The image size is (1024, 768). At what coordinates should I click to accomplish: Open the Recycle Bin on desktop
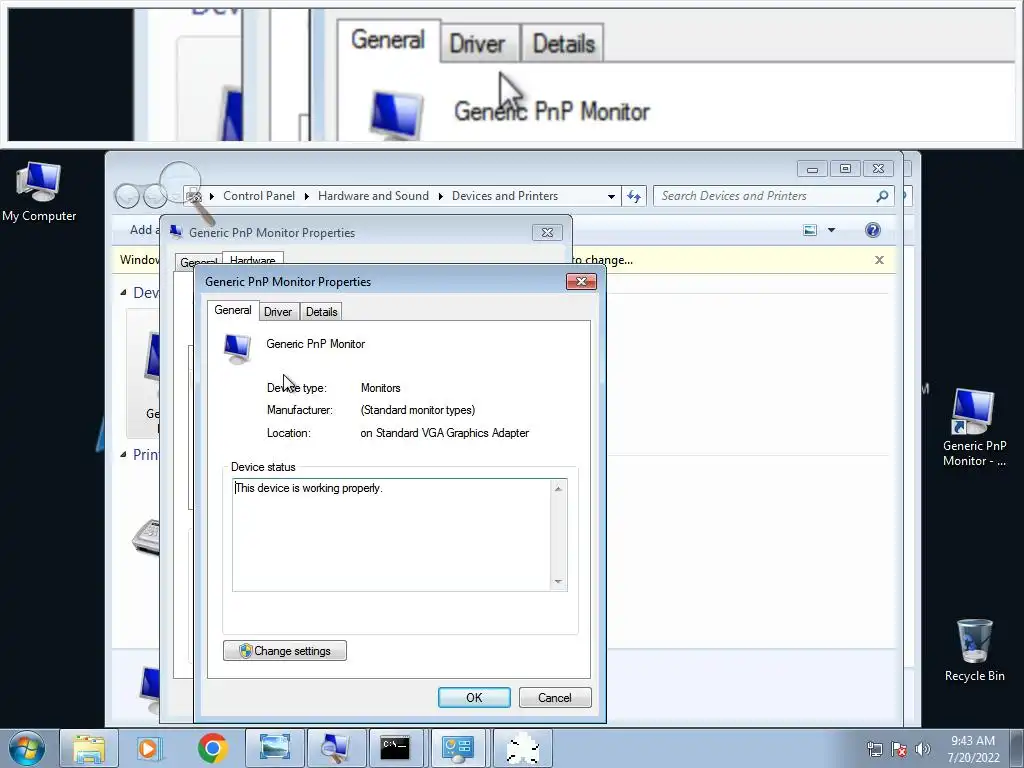click(974, 650)
